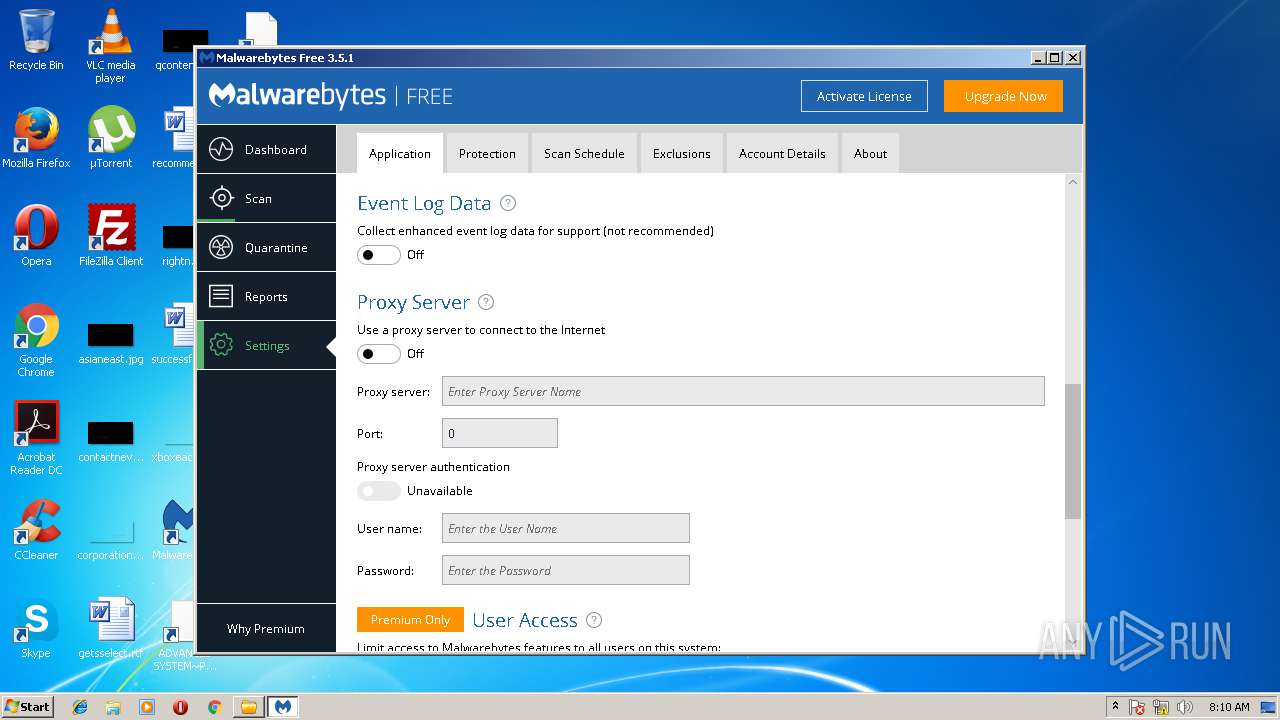Viewport: 1280px width, 720px height.
Task: Click the Port number field
Action: 500,433
